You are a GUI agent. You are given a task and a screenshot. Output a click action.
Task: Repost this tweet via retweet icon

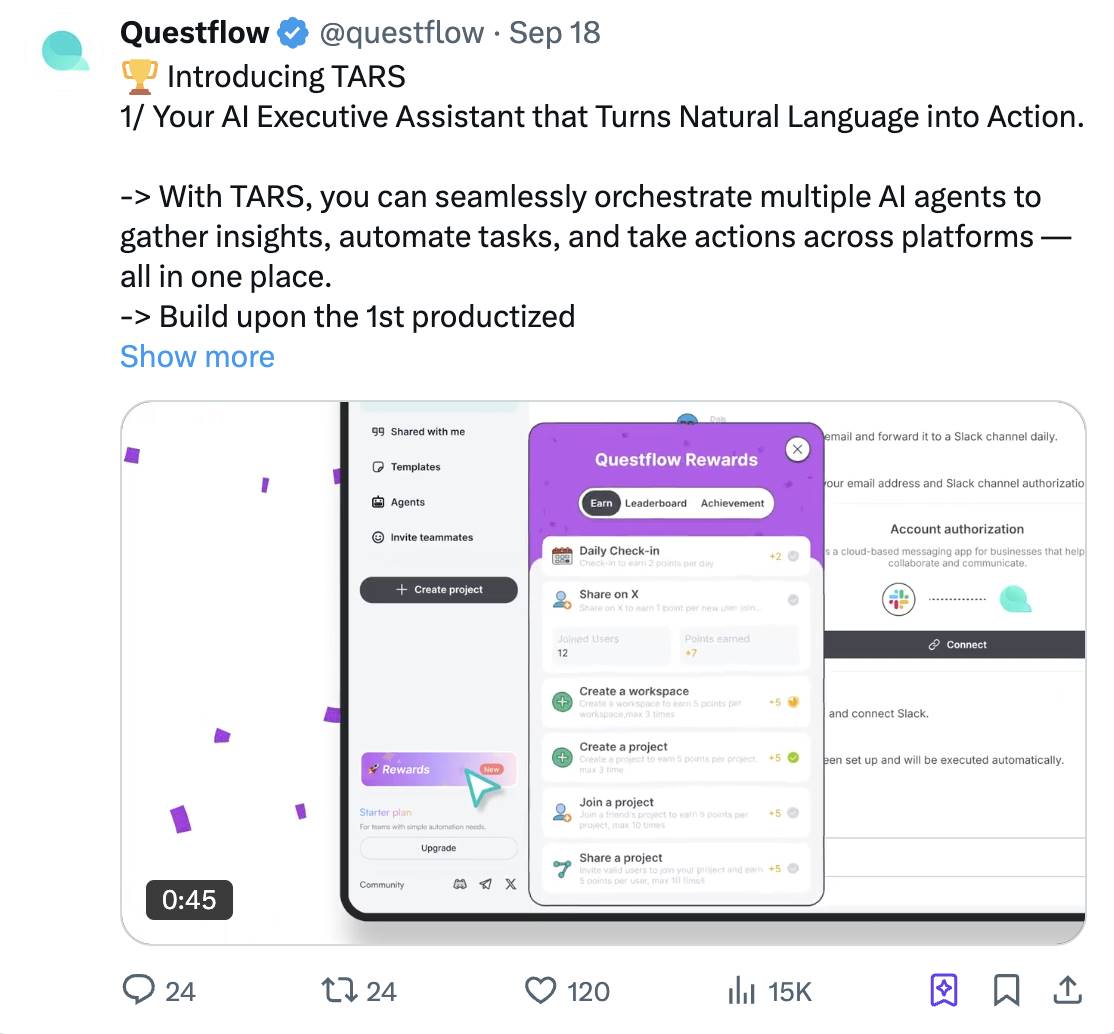340,990
